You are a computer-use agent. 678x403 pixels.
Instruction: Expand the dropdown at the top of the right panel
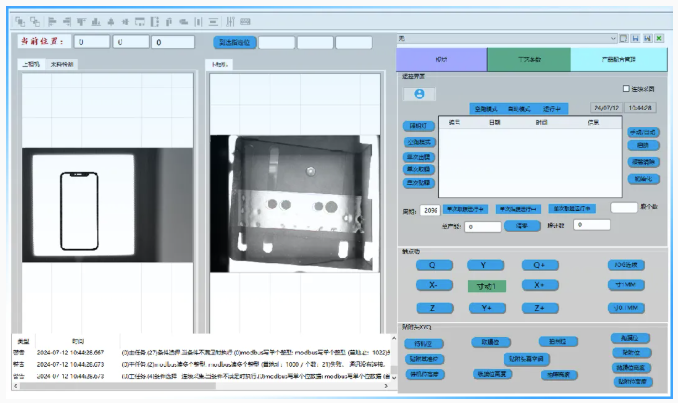pyautogui.click(x=611, y=38)
